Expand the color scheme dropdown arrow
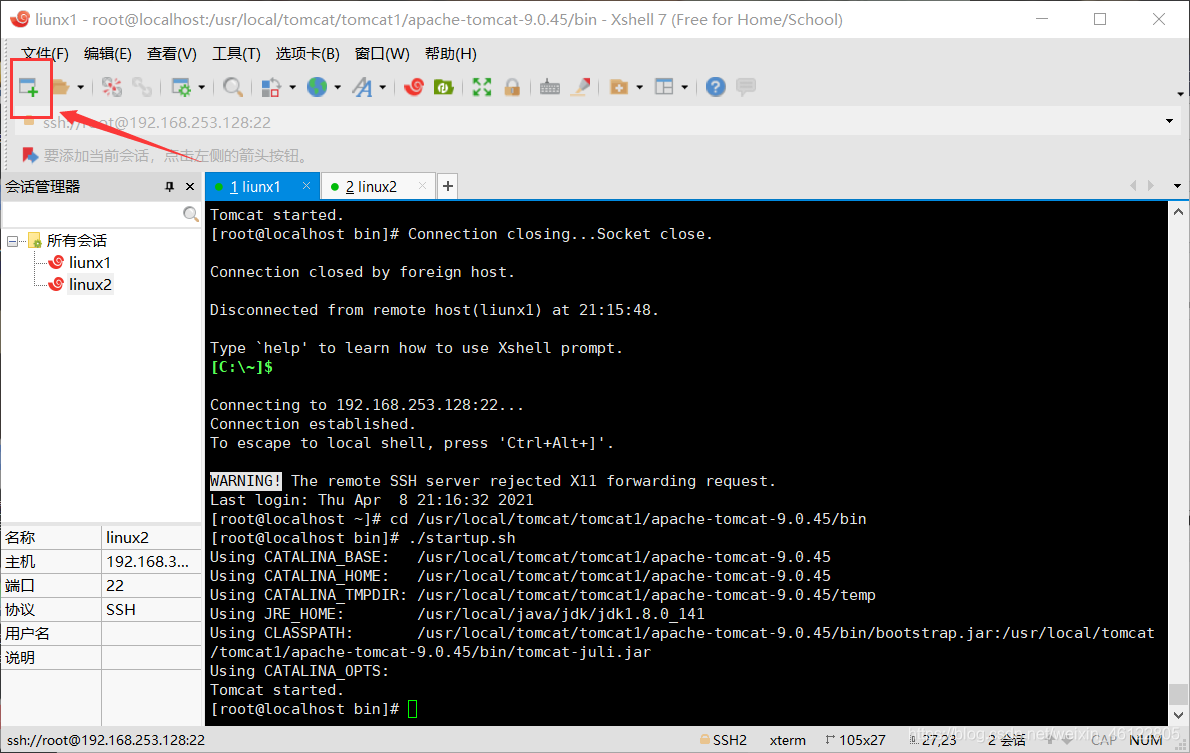 292,87
